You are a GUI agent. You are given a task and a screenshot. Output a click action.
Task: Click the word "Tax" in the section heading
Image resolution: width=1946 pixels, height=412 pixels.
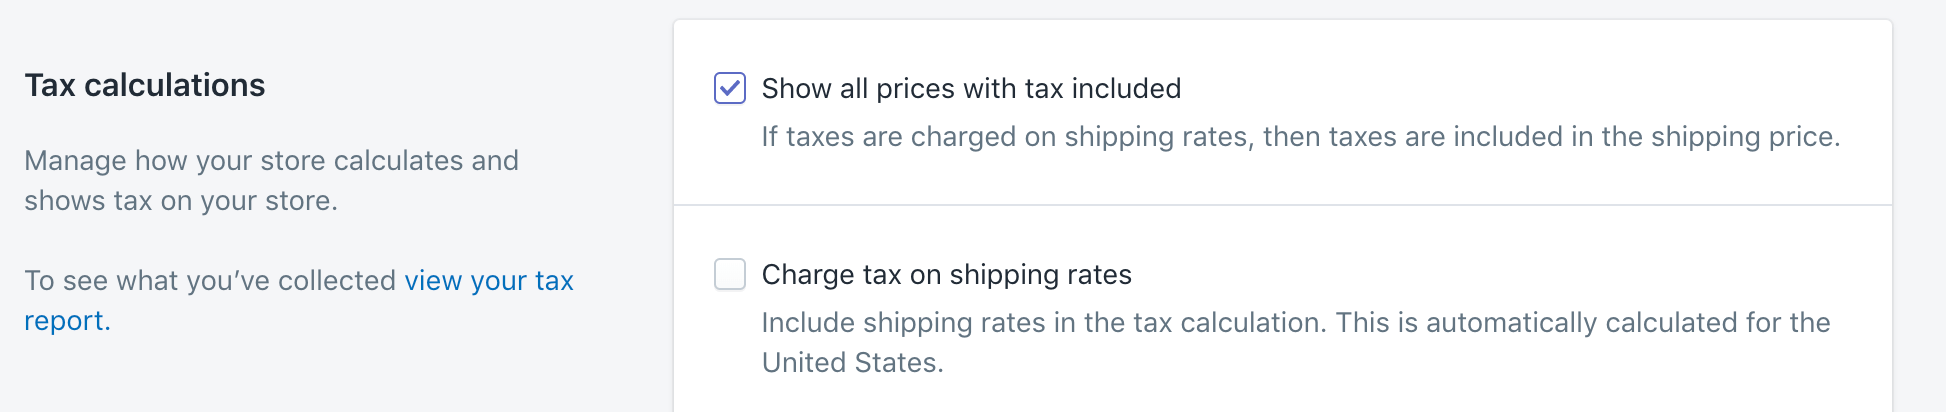point(50,85)
